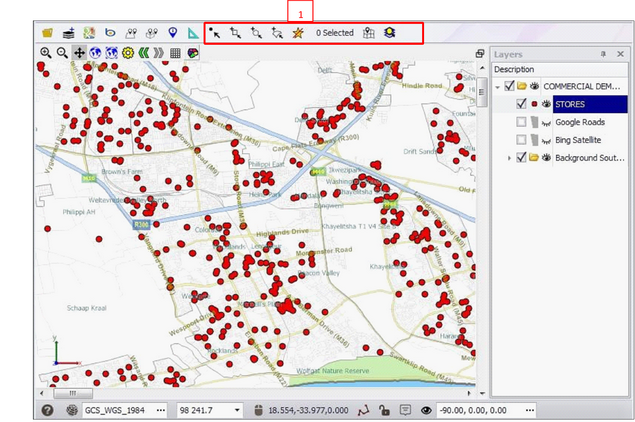This screenshot has width=635, height=422.
Task: Uncheck the STORES layer checkbox
Action: 522,103
